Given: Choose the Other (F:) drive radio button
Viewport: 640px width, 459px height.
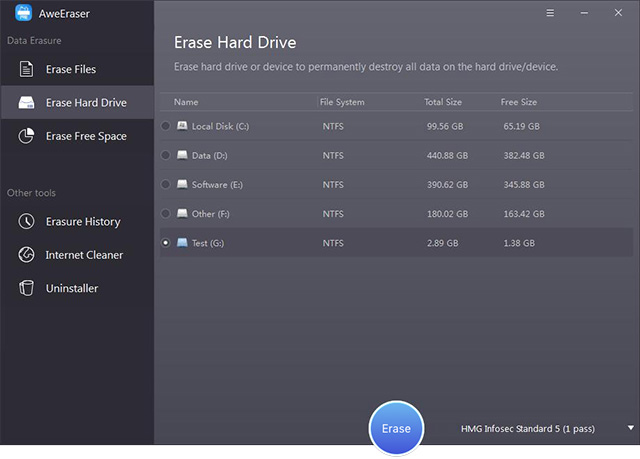Looking at the screenshot, I should [166, 213].
